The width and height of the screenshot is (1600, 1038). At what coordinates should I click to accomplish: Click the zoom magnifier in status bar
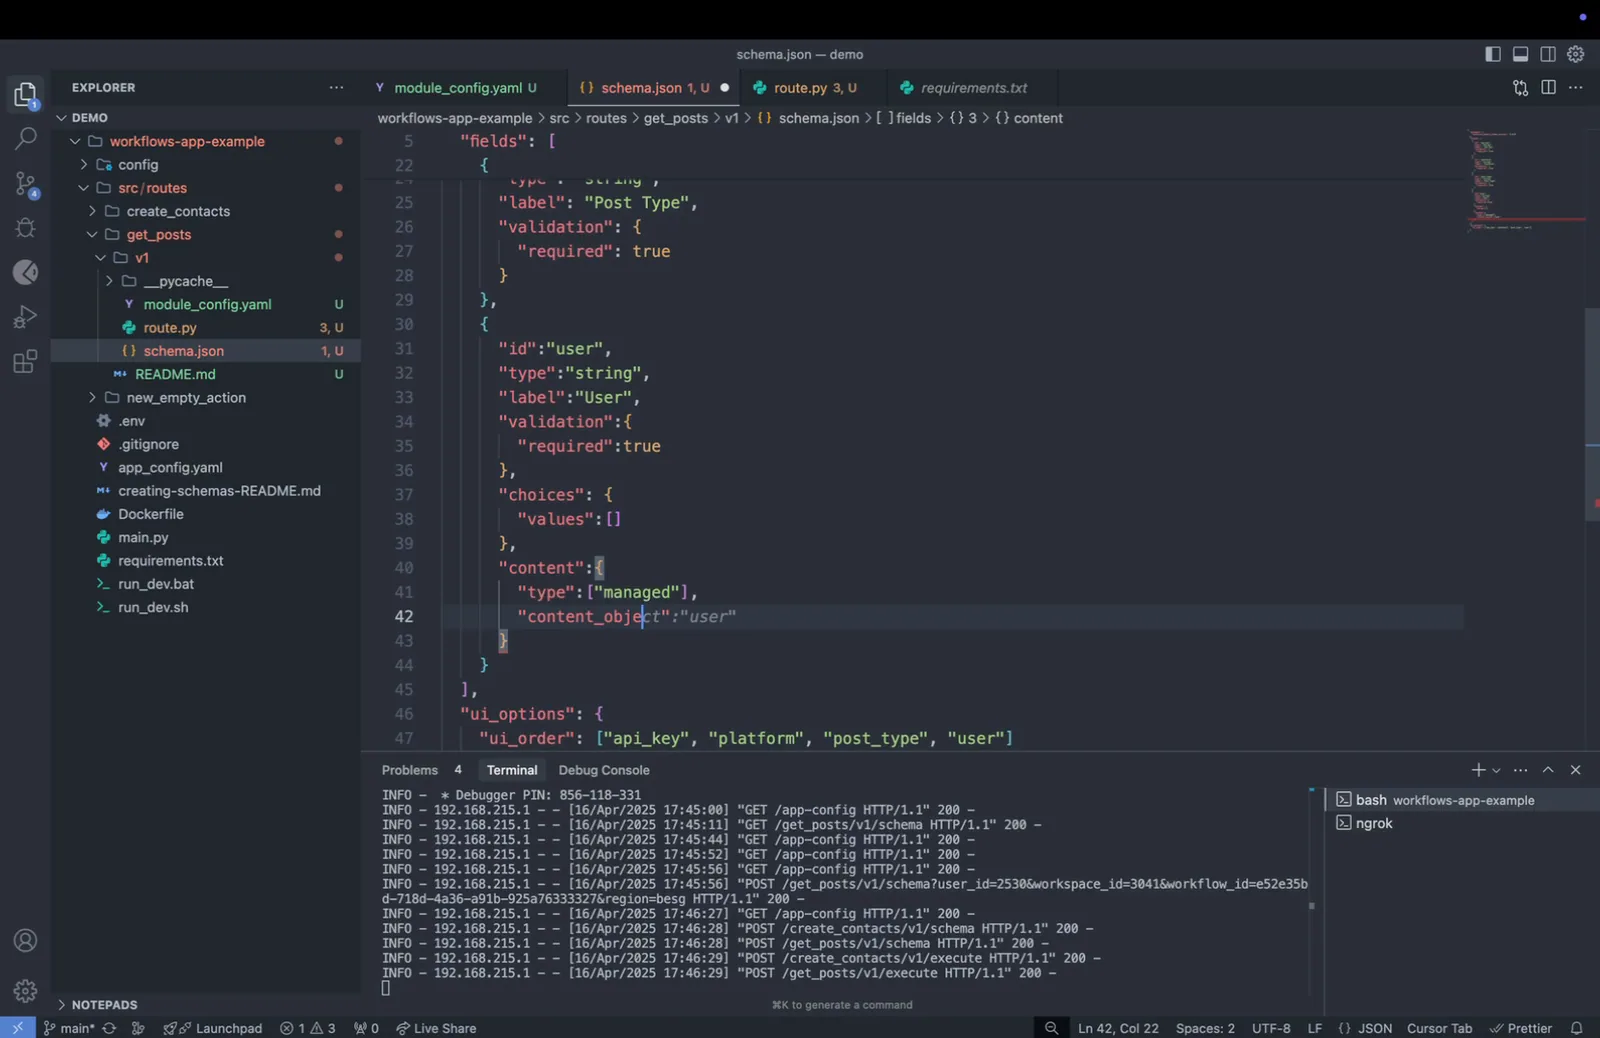1051,1028
